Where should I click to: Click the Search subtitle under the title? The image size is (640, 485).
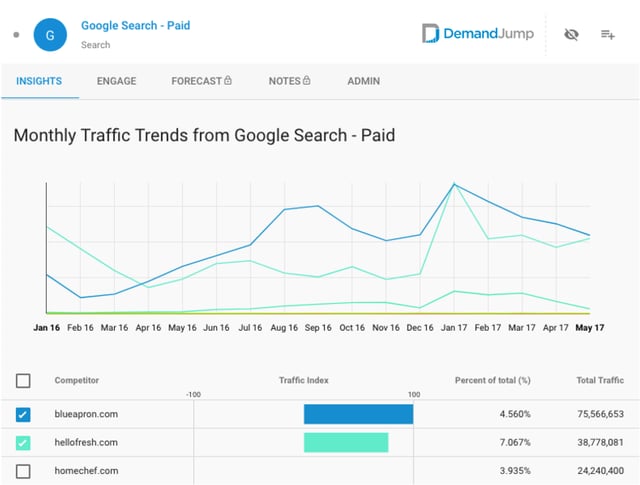pos(96,45)
